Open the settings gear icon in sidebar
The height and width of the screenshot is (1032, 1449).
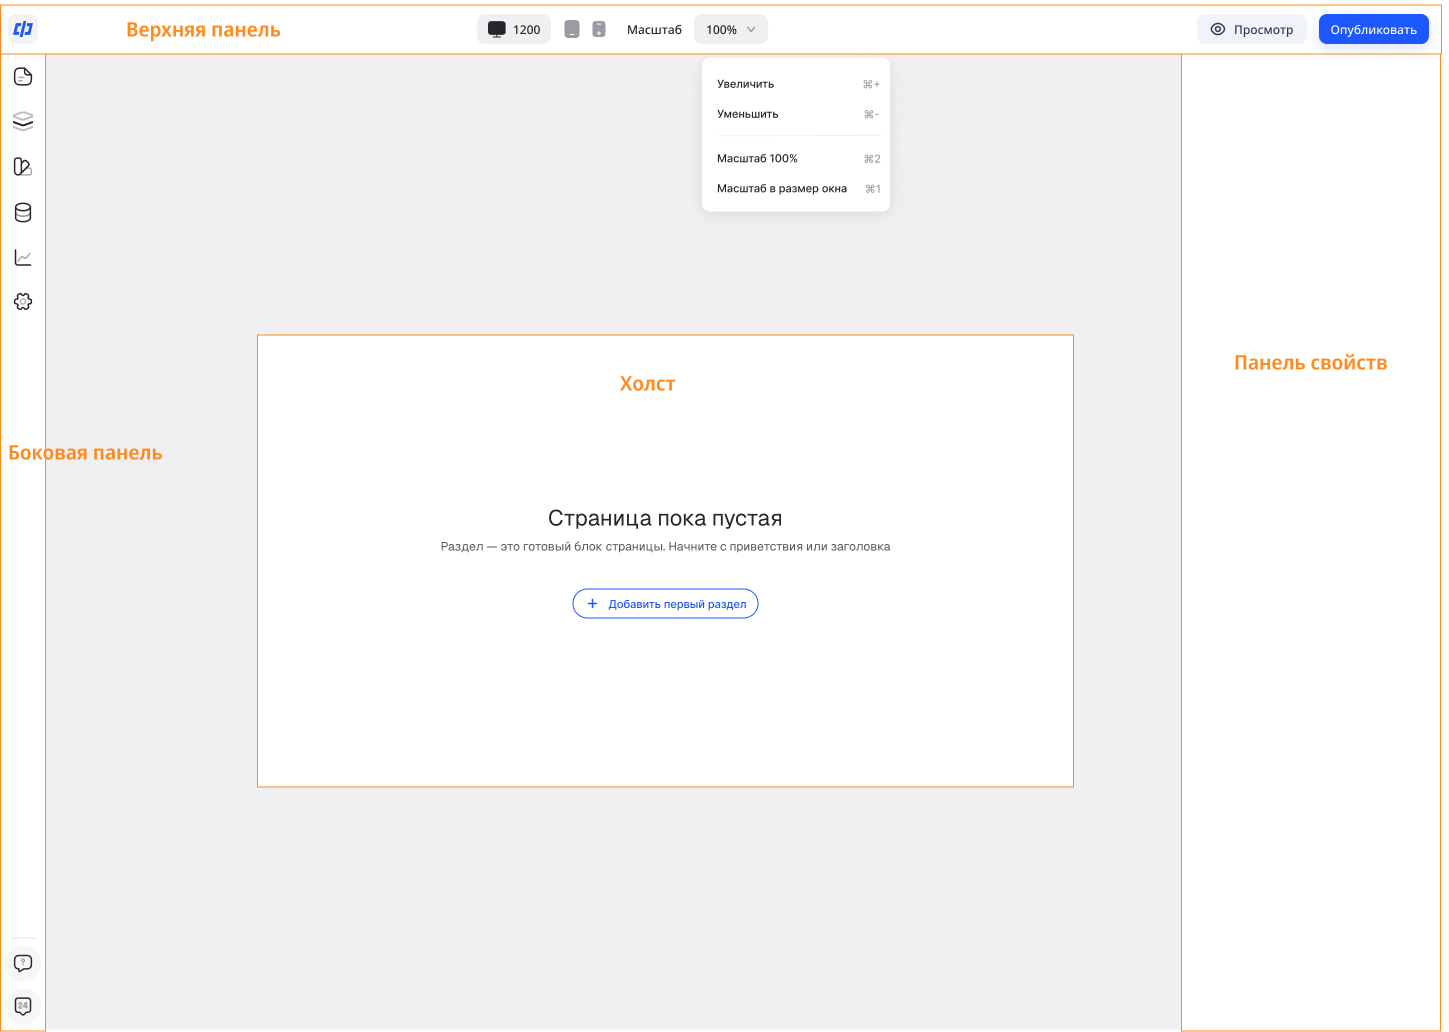pyautogui.click(x=23, y=301)
